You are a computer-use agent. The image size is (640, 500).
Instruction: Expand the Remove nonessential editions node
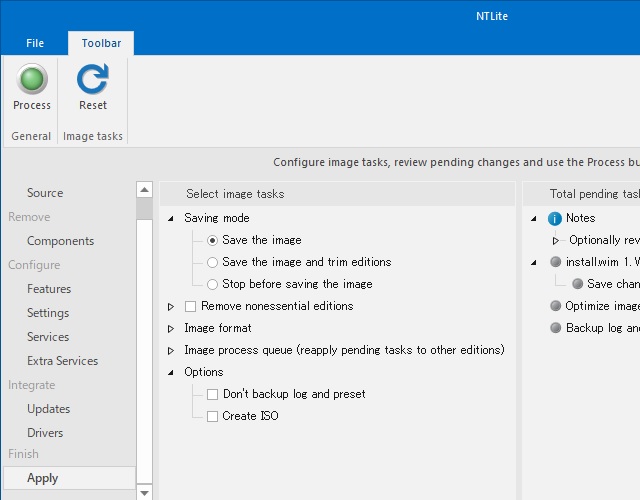(171, 307)
